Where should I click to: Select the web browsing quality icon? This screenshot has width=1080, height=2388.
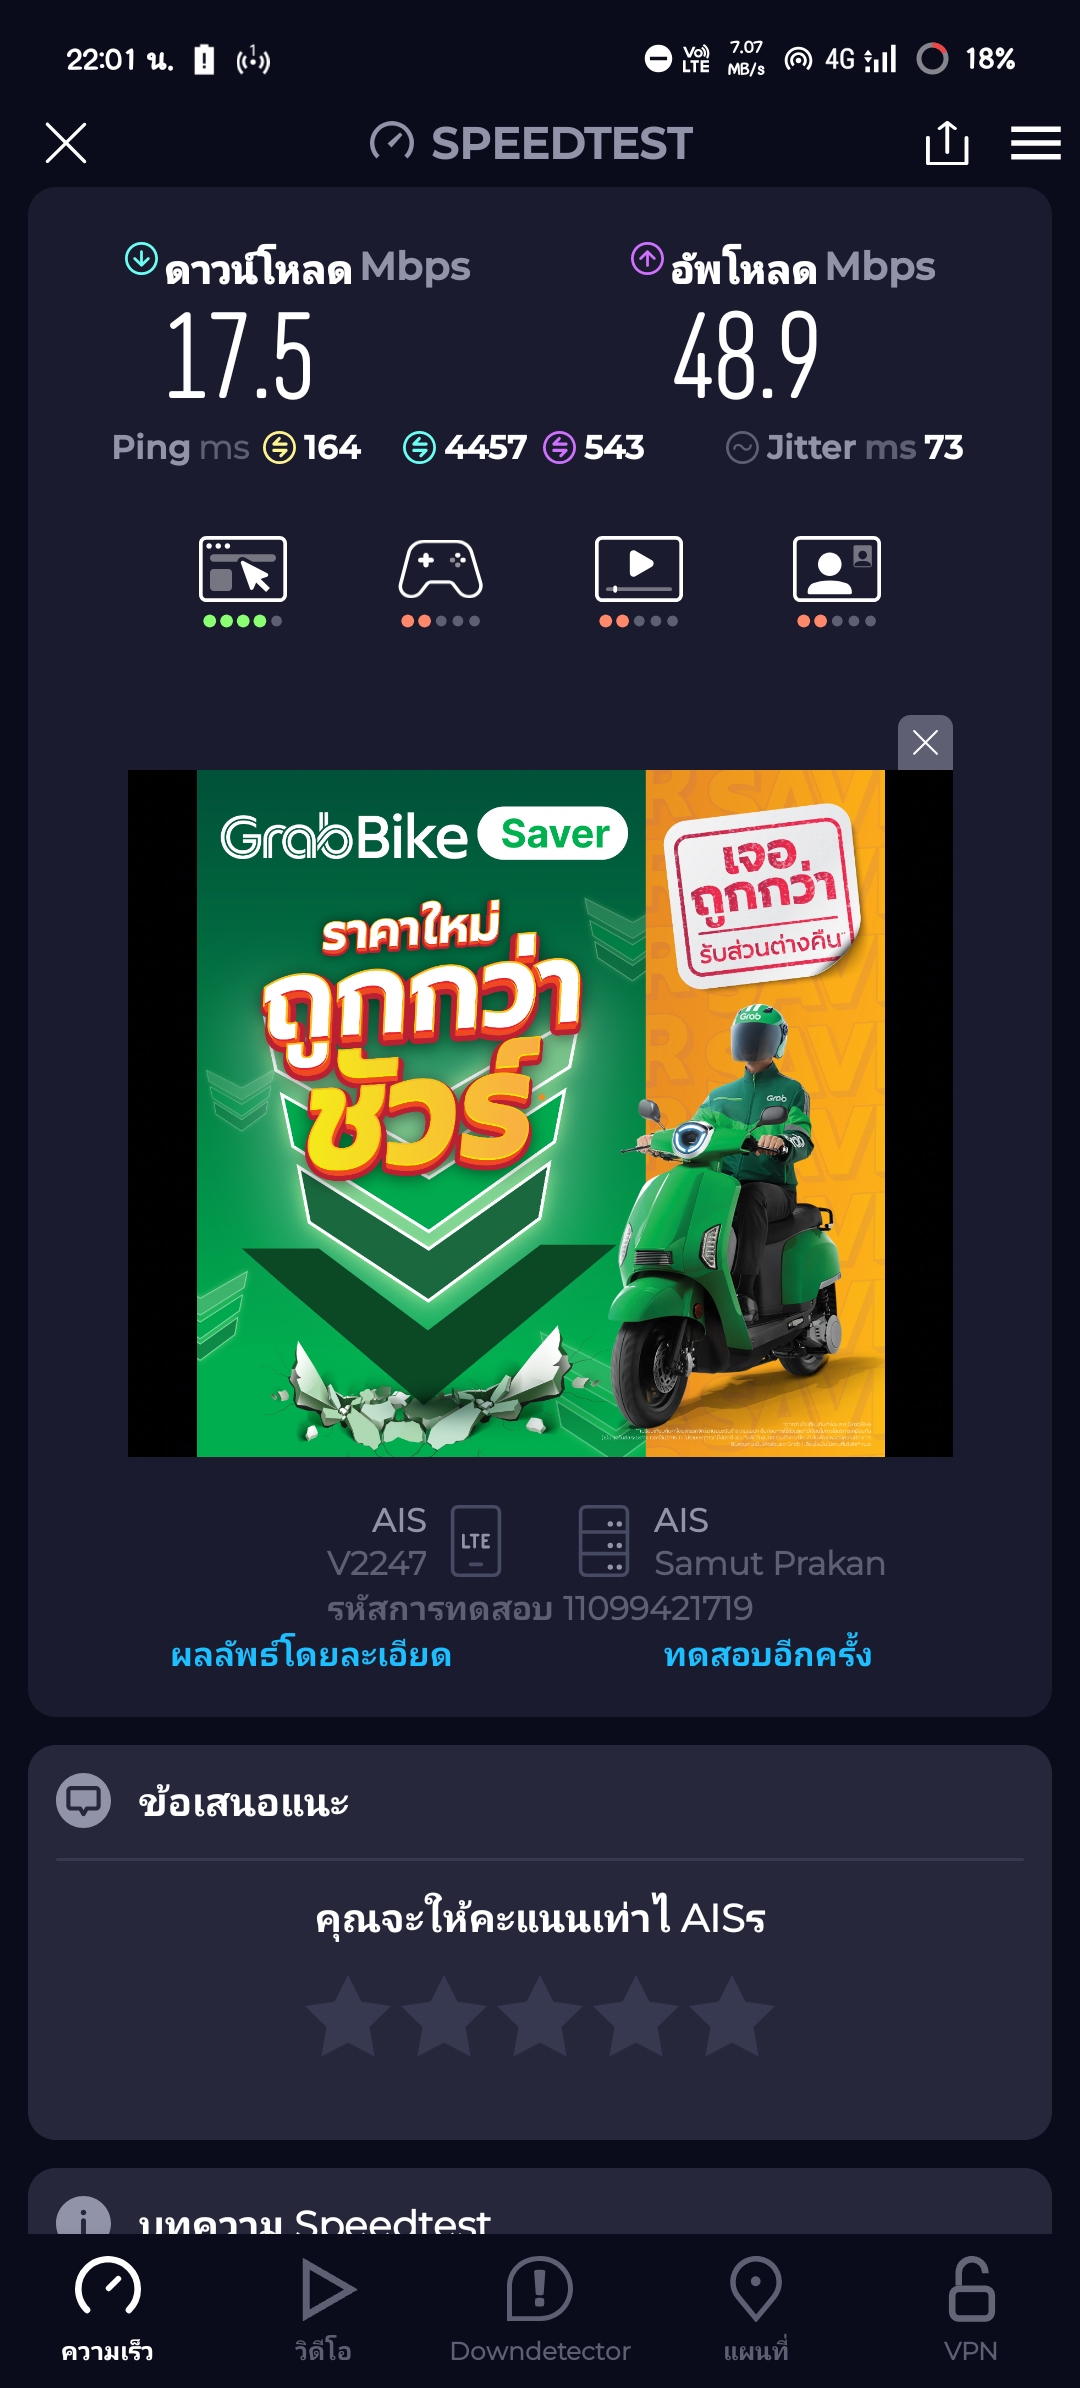coord(243,569)
